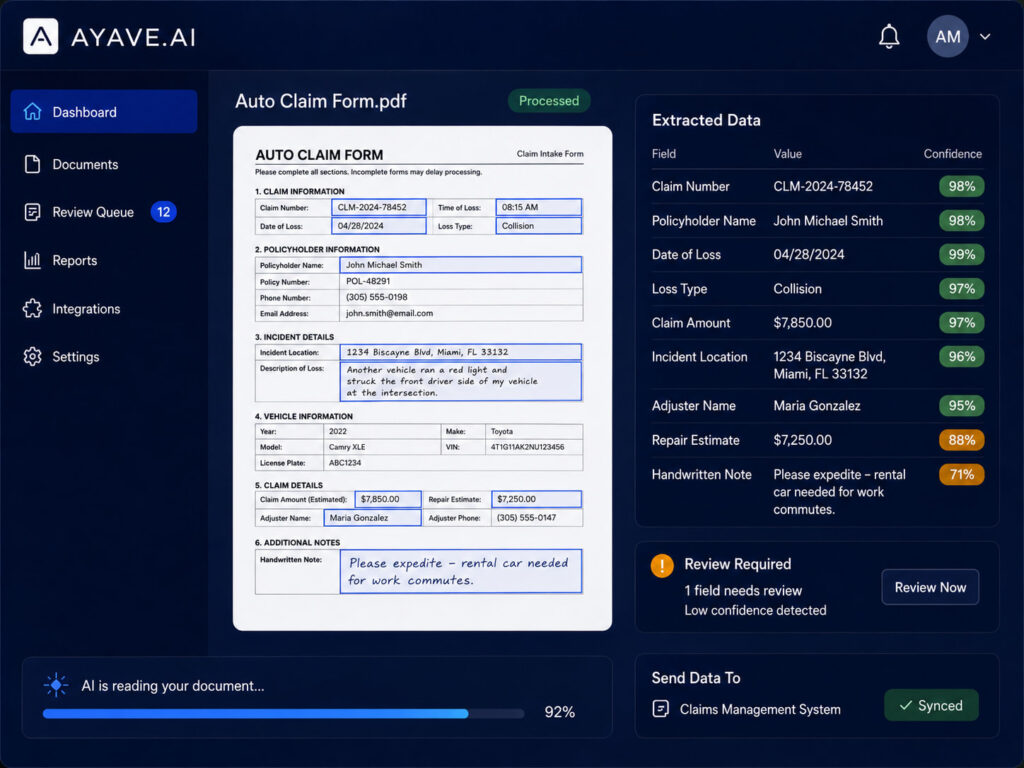1024x768 pixels.
Task: Click the 92% progress text
Action: tap(560, 712)
